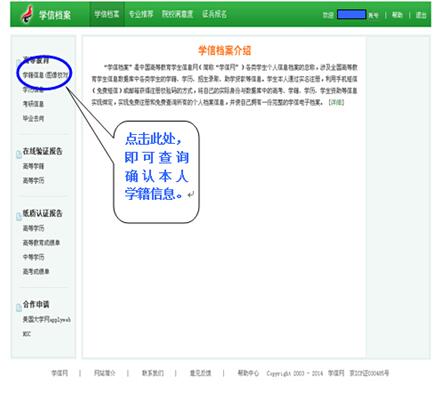437x396 pixels.
Task: Go to the 征兵报名 navigation tab
Action: 214,14
